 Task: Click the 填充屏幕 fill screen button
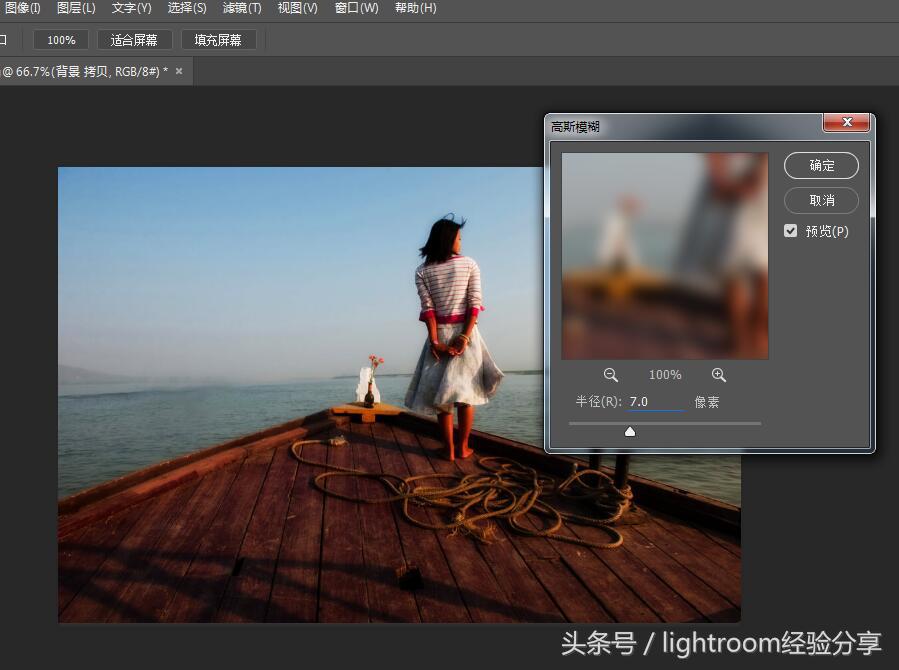[218, 40]
